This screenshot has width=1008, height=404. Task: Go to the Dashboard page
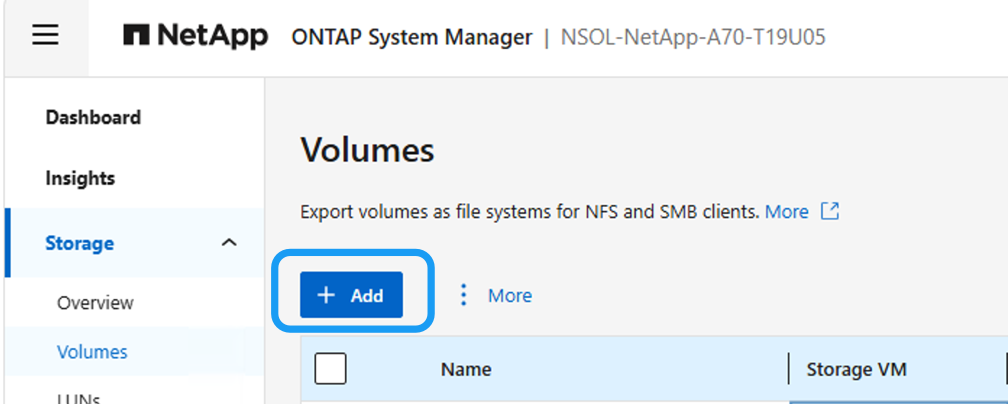tap(93, 118)
